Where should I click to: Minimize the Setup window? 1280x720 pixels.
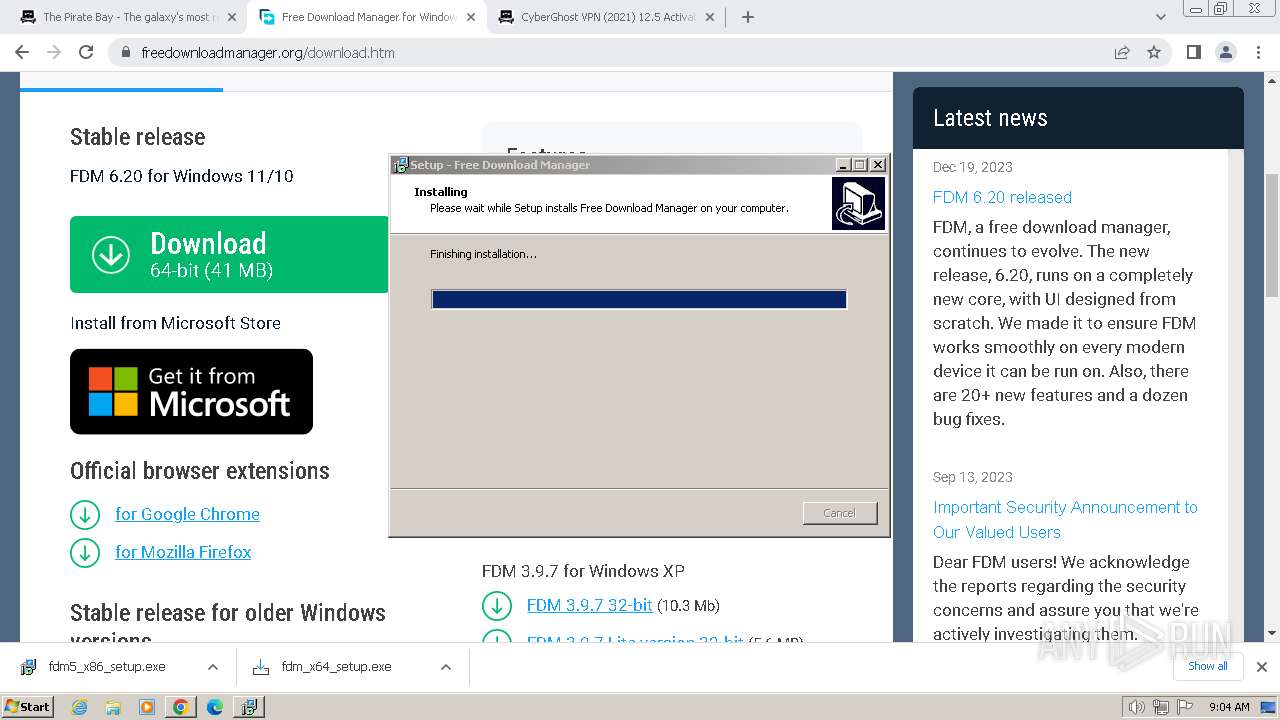[842, 165]
